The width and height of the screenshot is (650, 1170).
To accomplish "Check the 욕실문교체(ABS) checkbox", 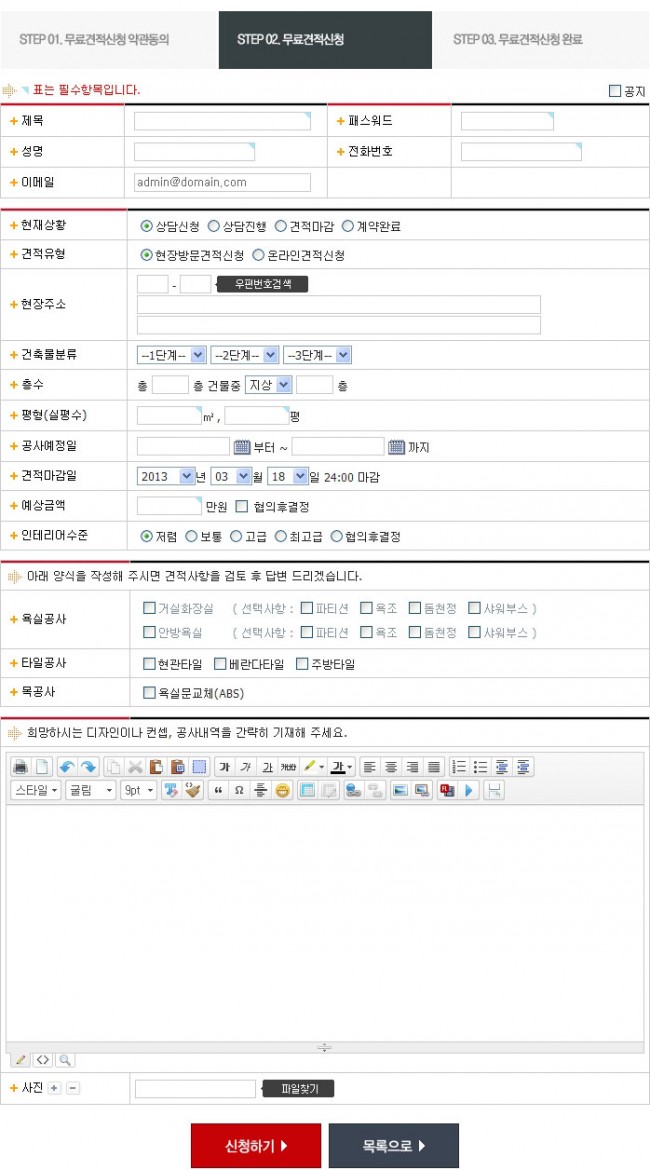I will pyautogui.click(x=149, y=693).
